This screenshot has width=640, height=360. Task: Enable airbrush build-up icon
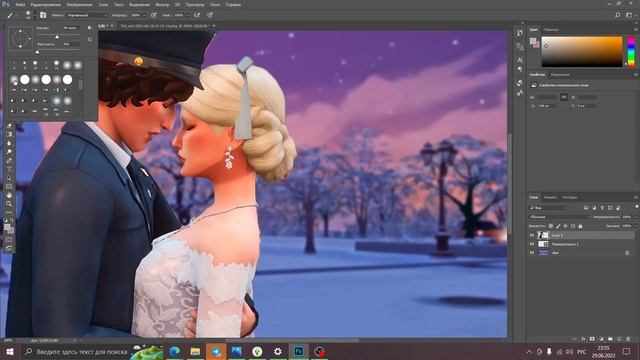tap(197, 15)
